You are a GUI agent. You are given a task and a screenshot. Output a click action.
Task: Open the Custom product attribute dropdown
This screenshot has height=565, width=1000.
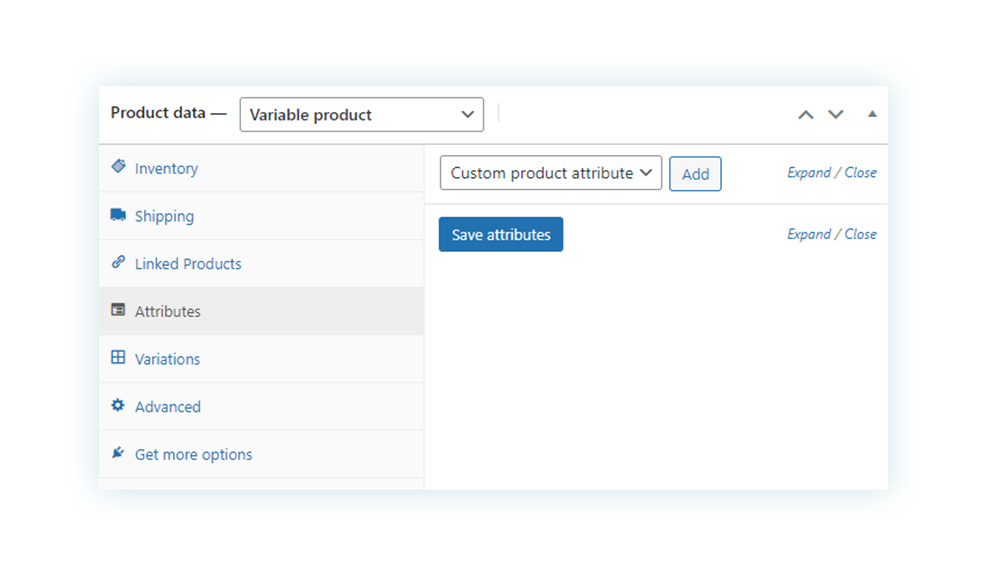550,173
